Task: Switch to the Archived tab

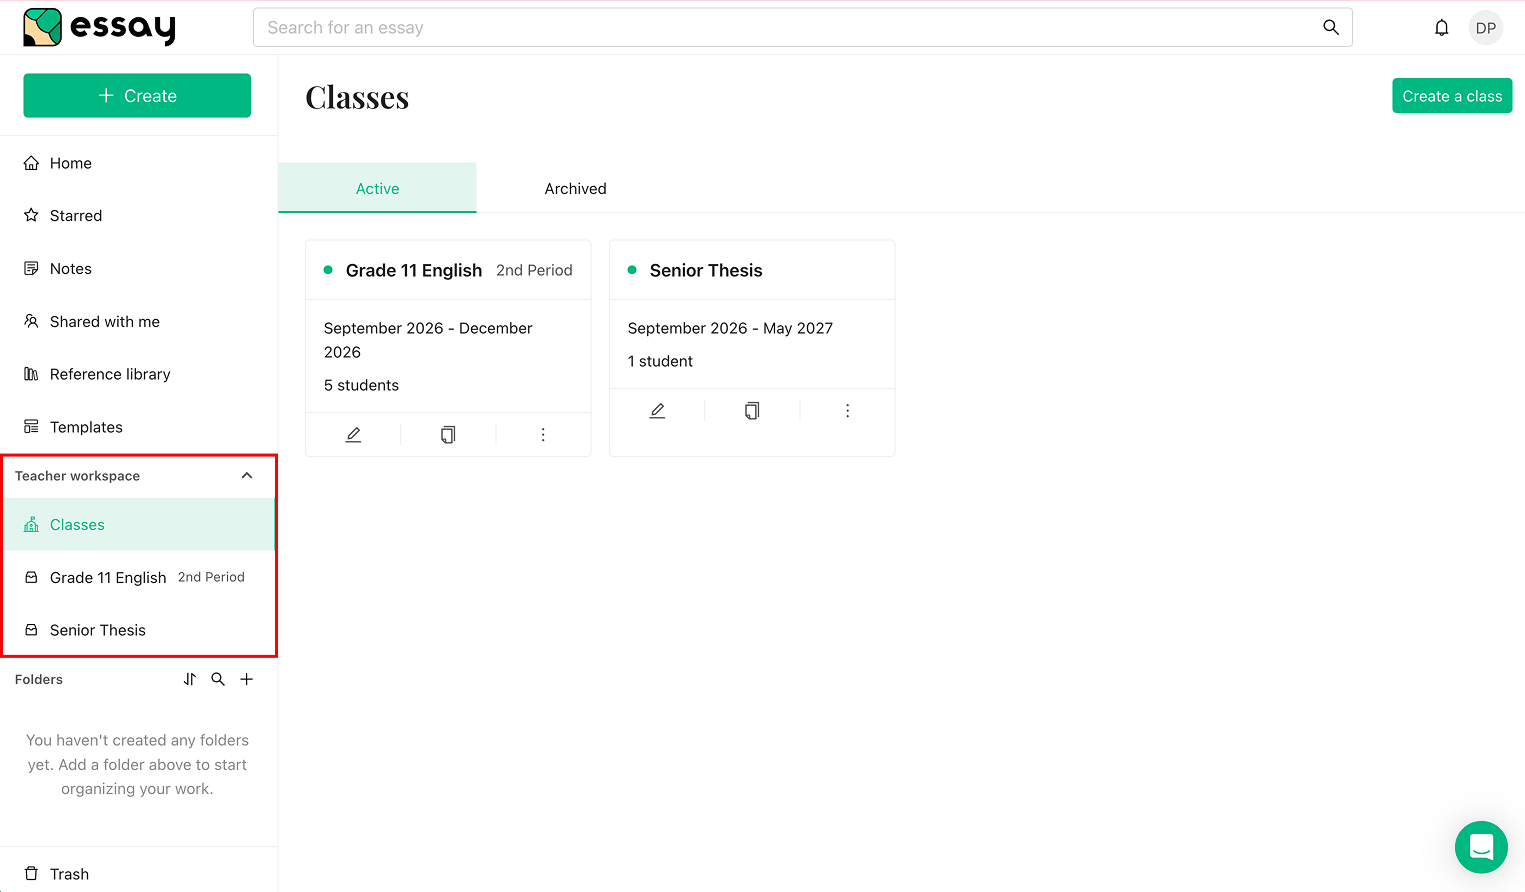Action: pos(575,188)
